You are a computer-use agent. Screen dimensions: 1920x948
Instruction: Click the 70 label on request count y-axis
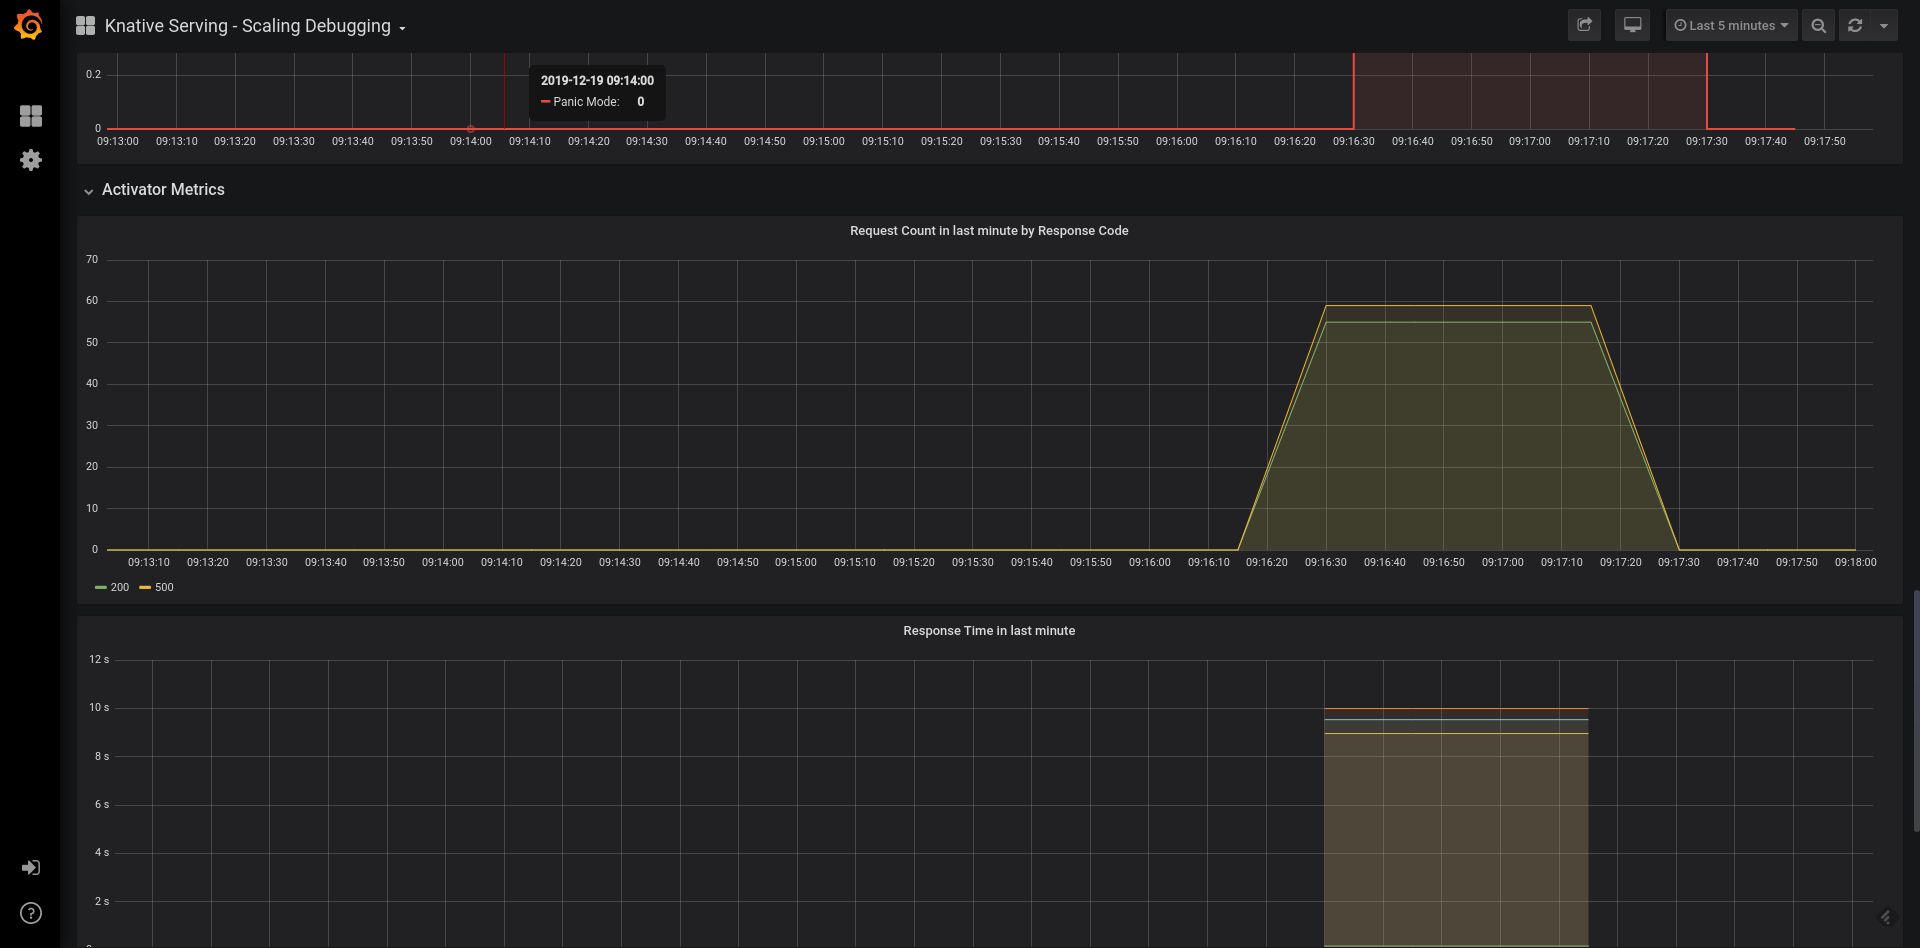92,260
